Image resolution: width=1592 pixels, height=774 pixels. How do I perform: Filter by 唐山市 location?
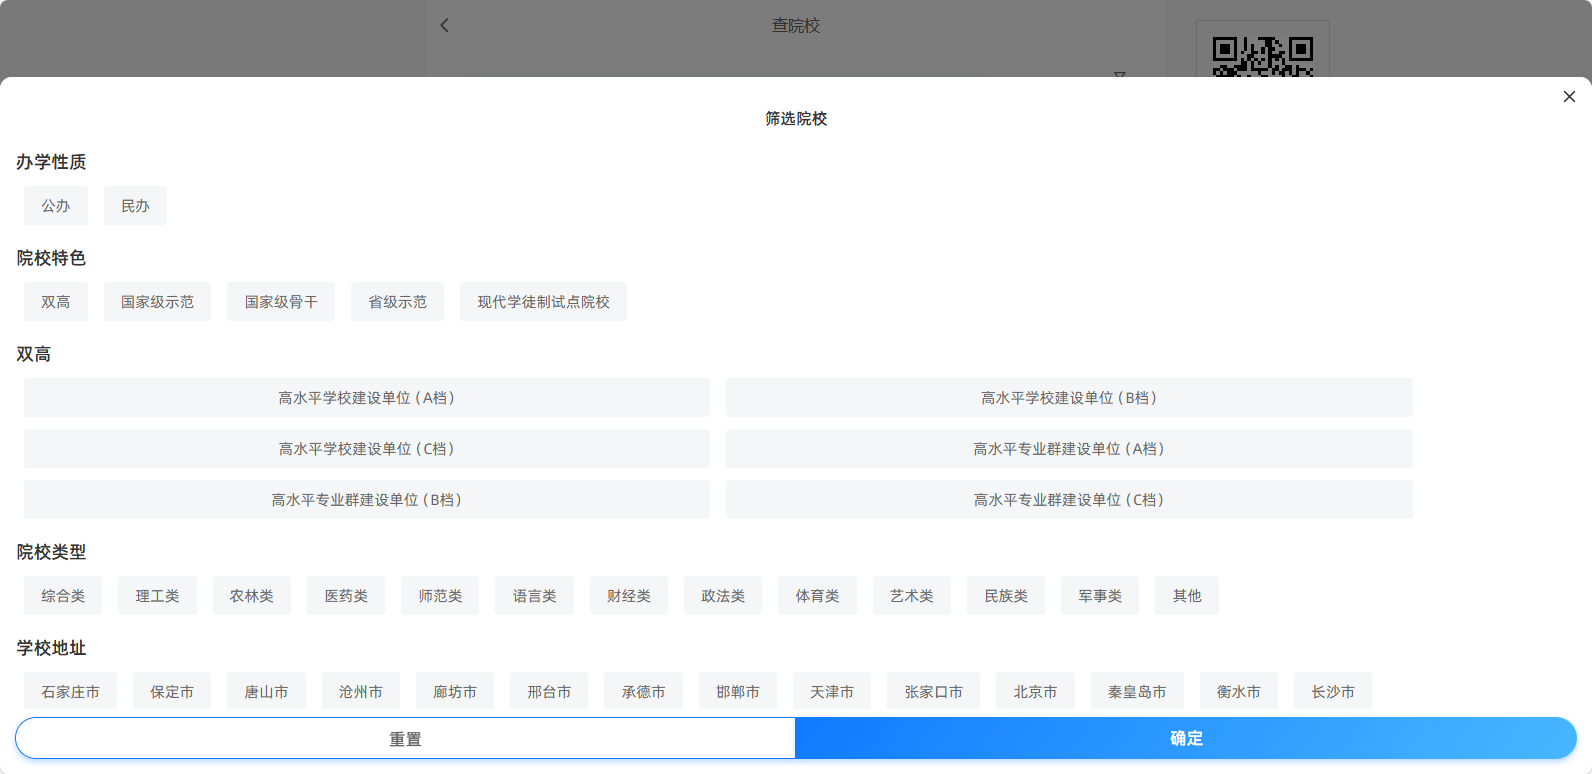point(266,692)
